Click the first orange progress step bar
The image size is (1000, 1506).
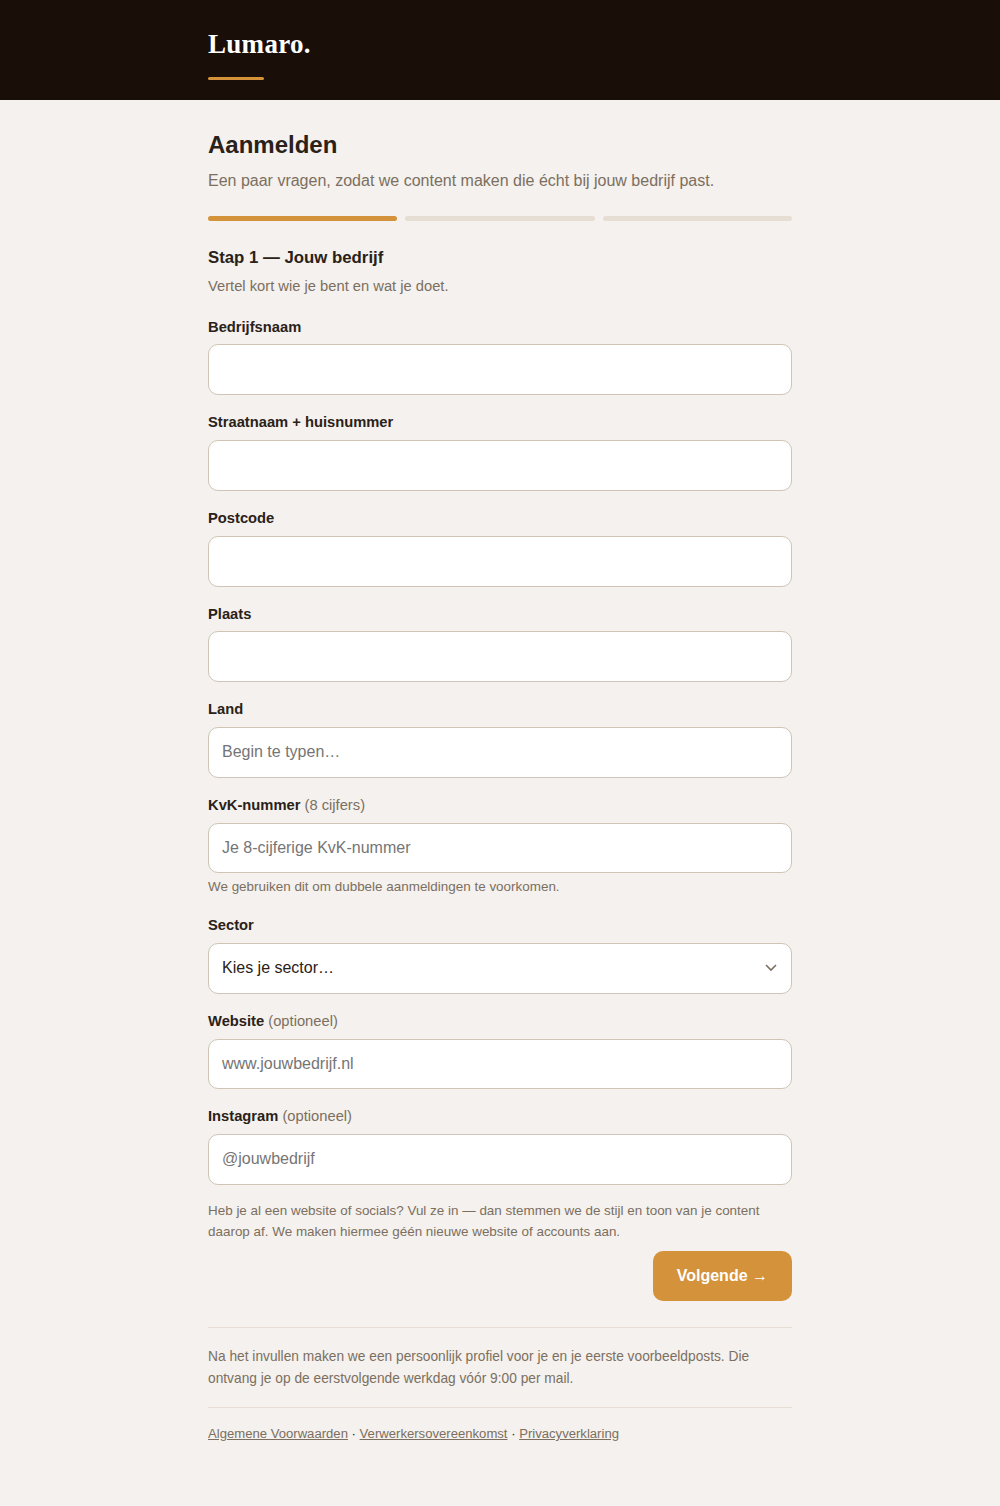(302, 218)
